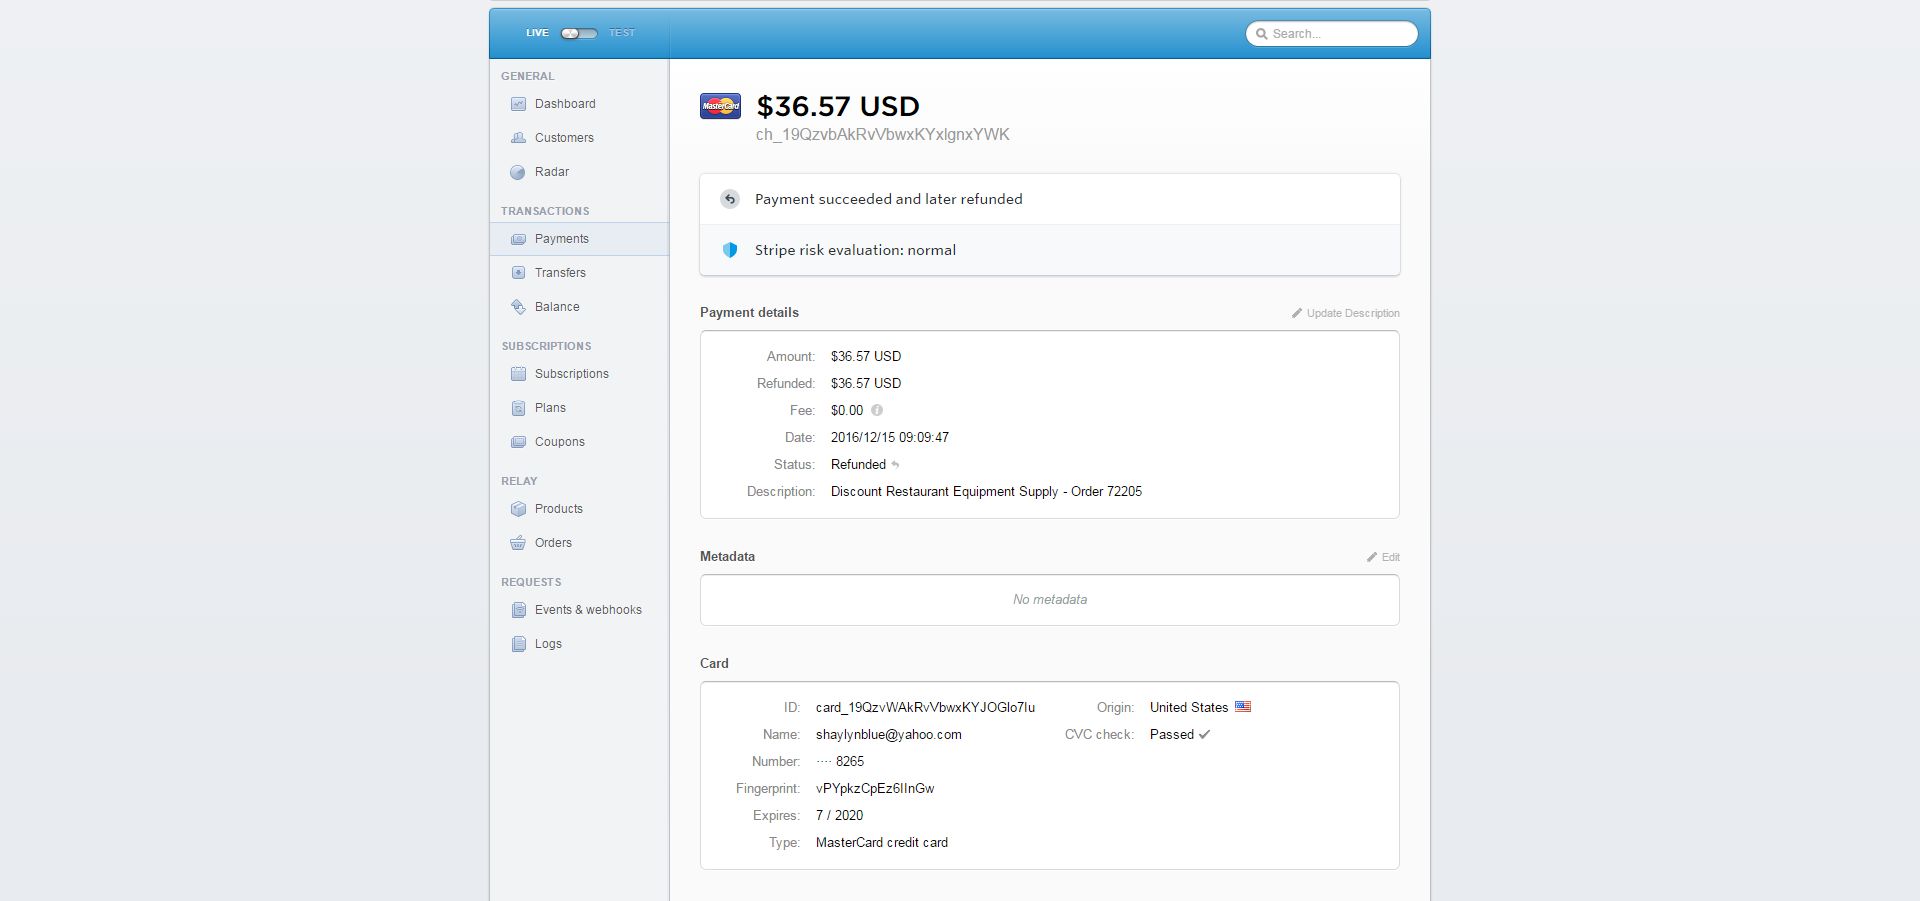Toggle the Live/Test mode switch
Viewport: 1920px width, 901px height.
pyautogui.click(x=579, y=33)
